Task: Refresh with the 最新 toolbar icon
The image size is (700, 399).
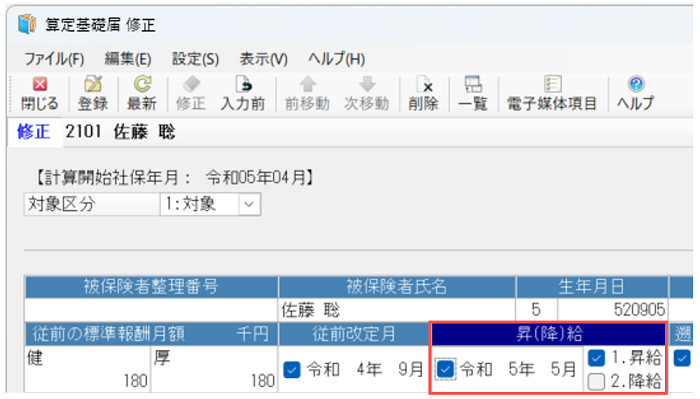Action: (142, 84)
